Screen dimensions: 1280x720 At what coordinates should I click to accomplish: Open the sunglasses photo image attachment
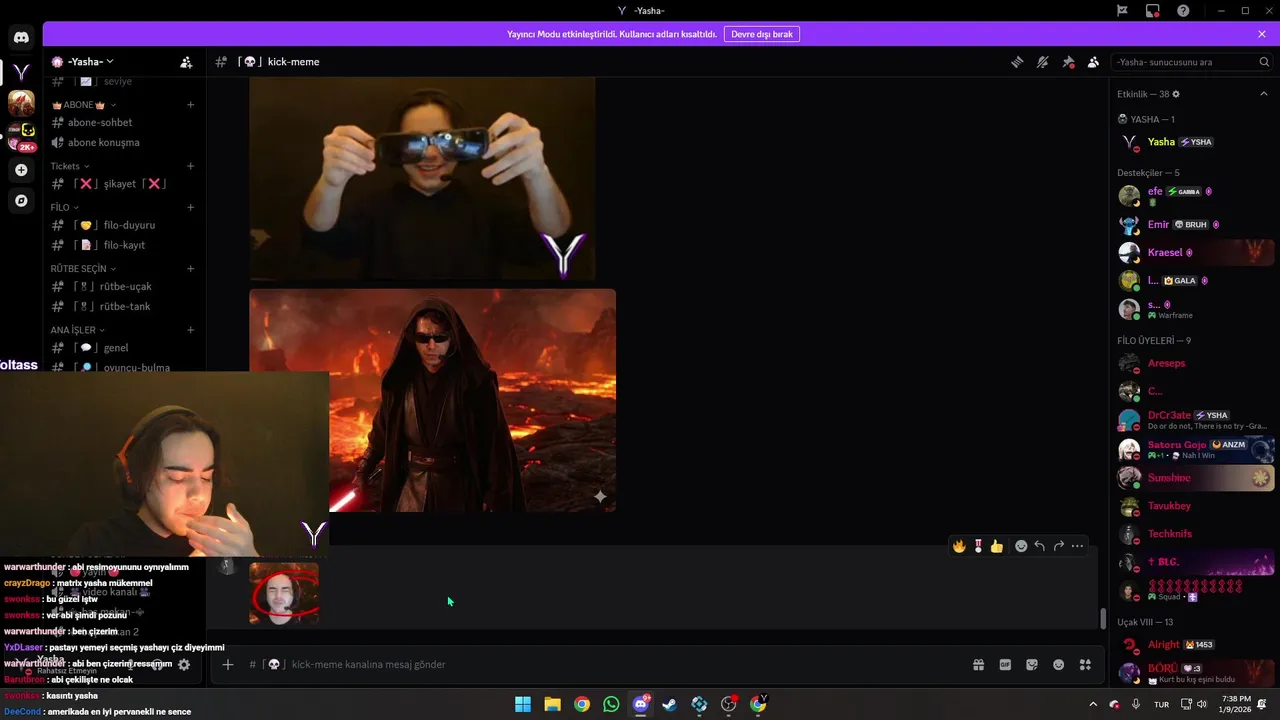pyautogui.click(x=422, y=178)
